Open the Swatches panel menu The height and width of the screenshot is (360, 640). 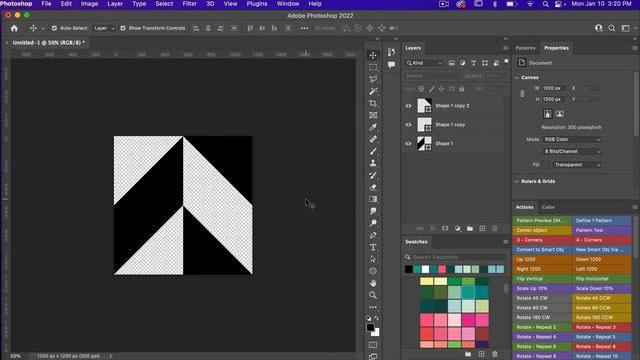505,242
